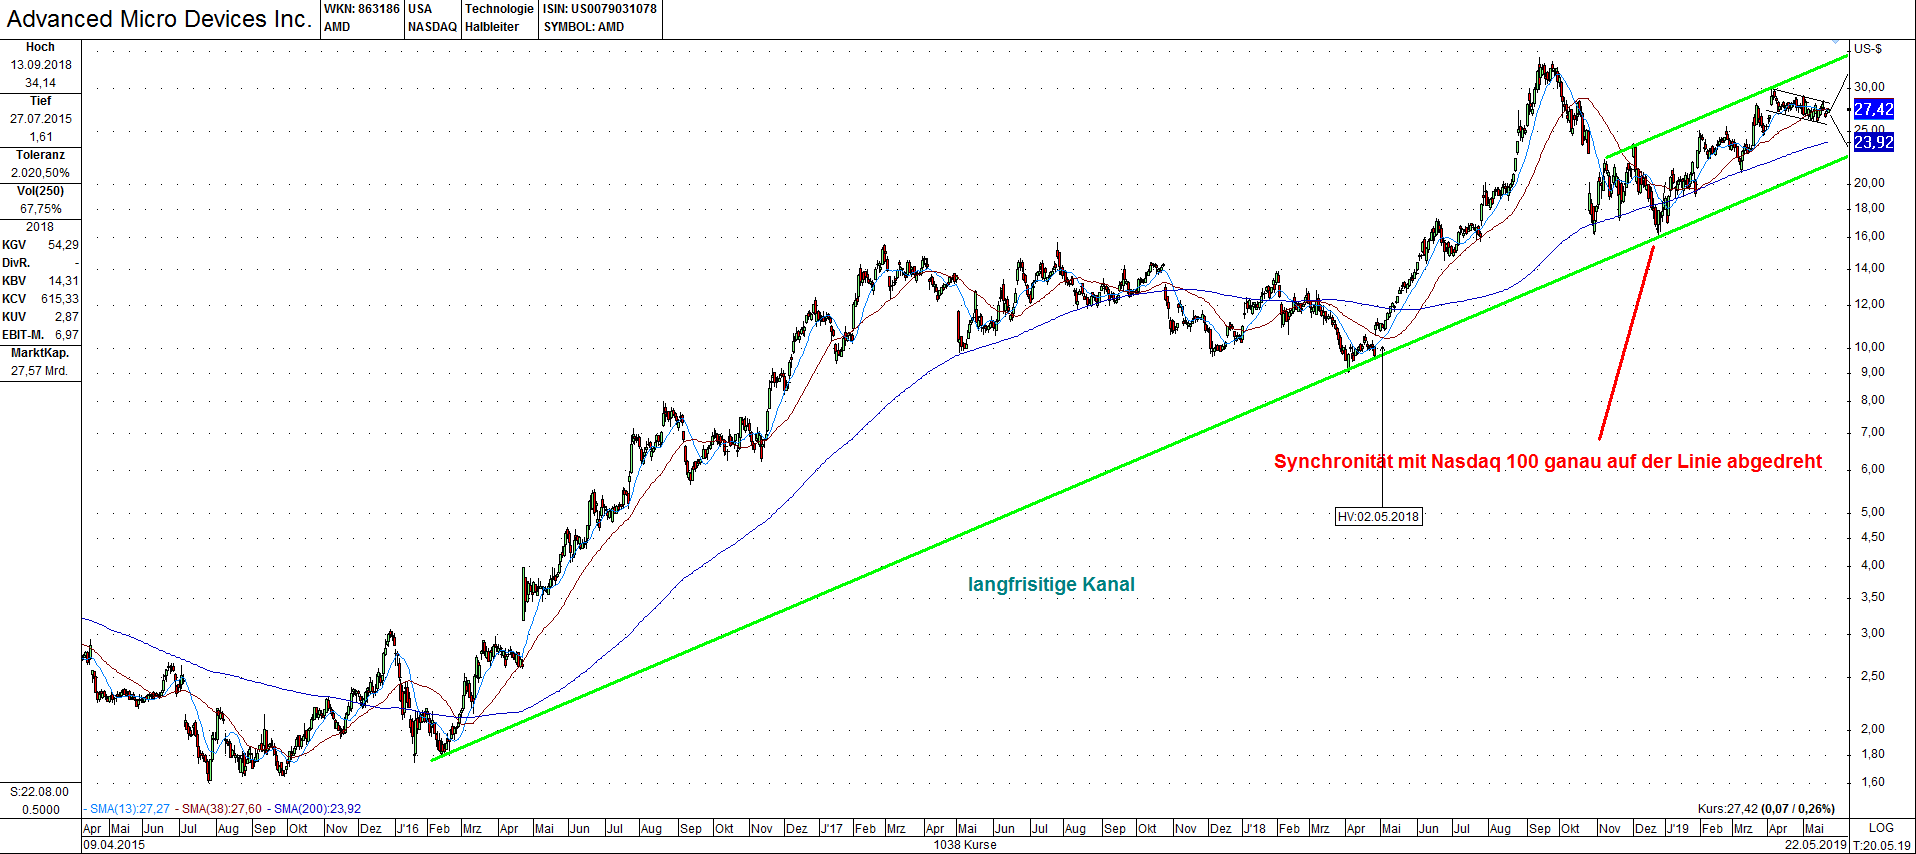The height and width of the screenshot is (854, 1916).
Task: Click the "Vol(250)" heading
Action: click(40, 191)
